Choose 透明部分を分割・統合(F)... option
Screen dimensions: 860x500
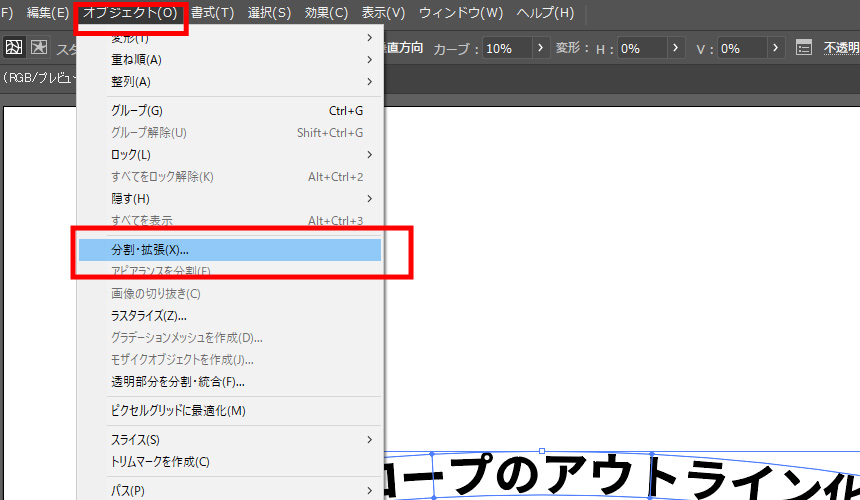coord(178,381)
